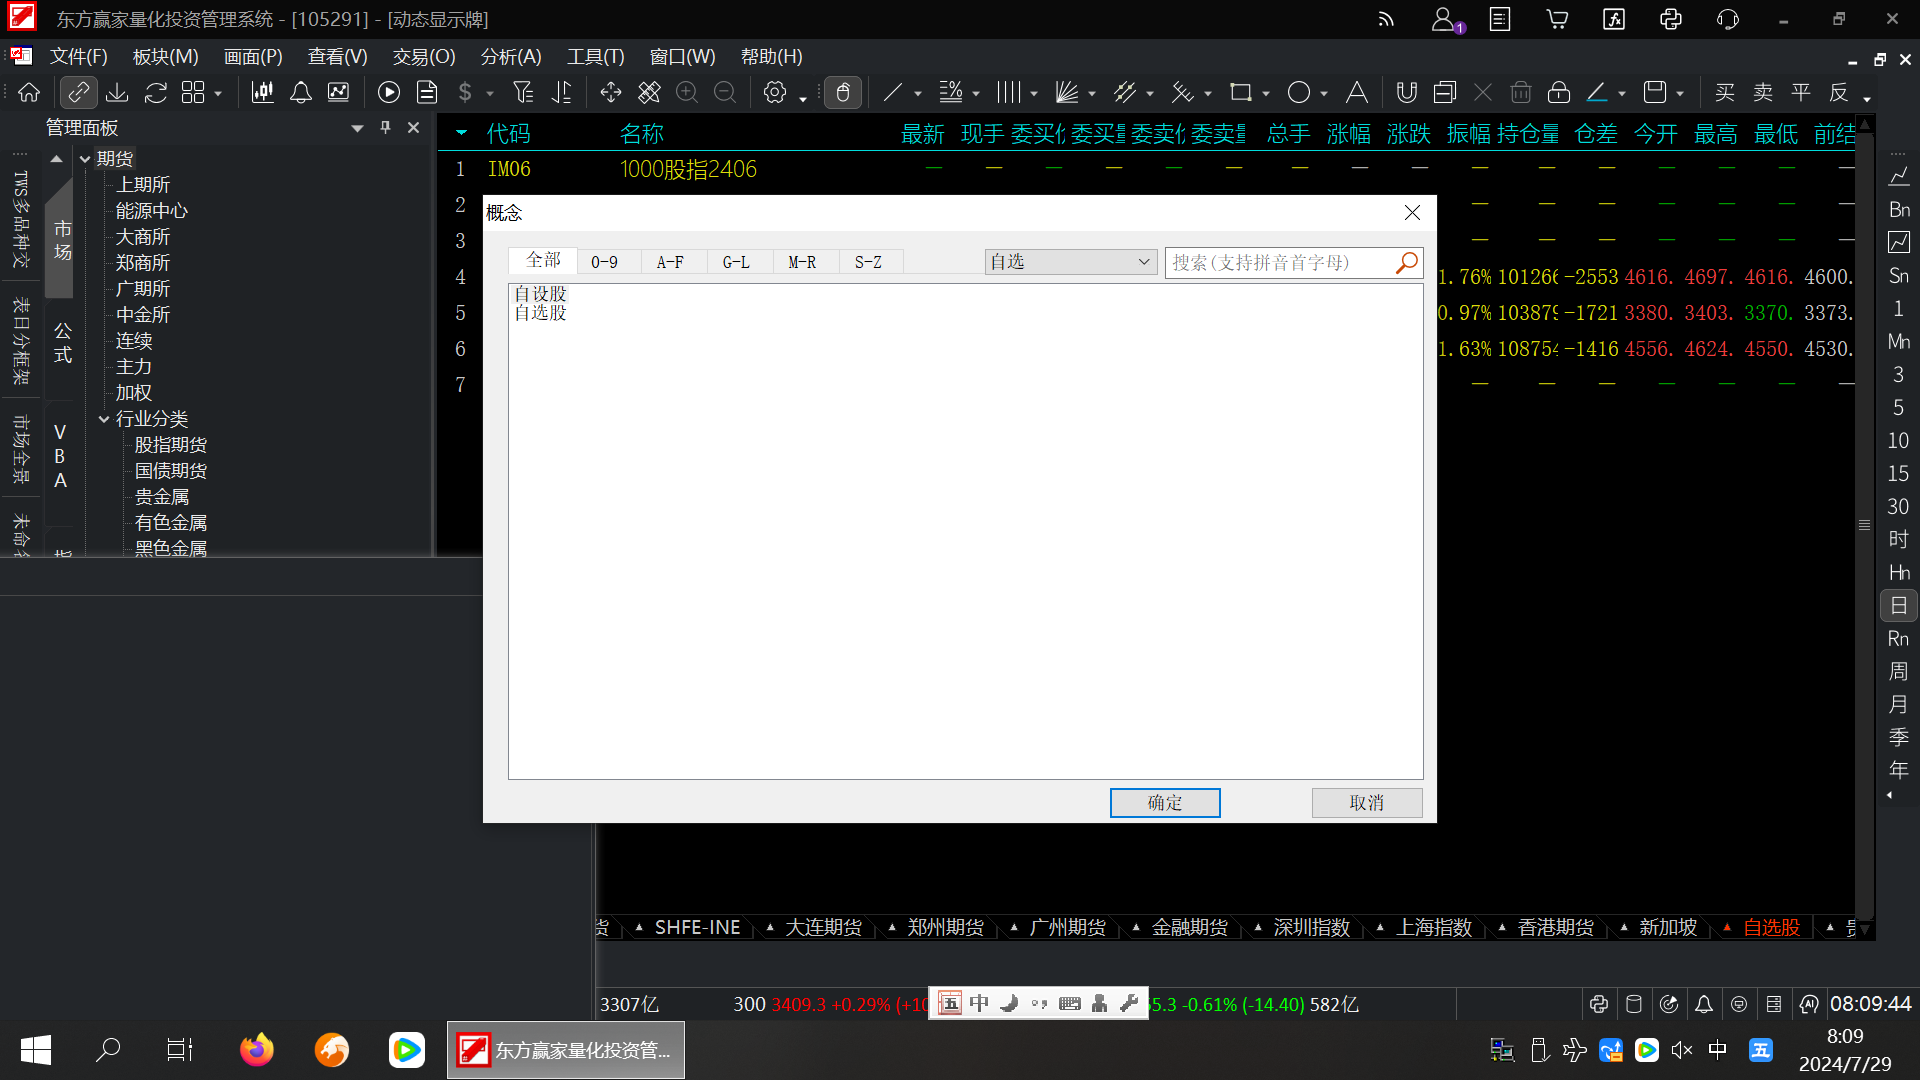Open the line chart monitor icon
This screenshot has width=1920, height=1080.
click(339, 93)
